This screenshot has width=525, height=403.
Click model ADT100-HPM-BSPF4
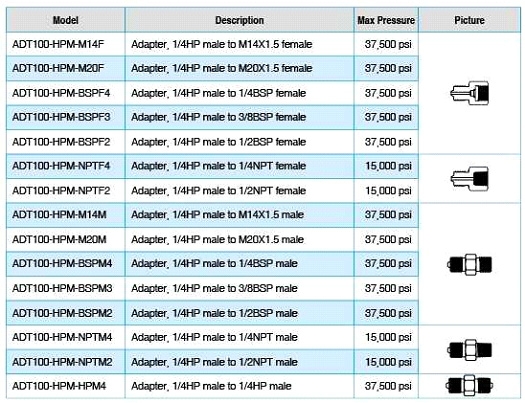click(x=61, y=93)
